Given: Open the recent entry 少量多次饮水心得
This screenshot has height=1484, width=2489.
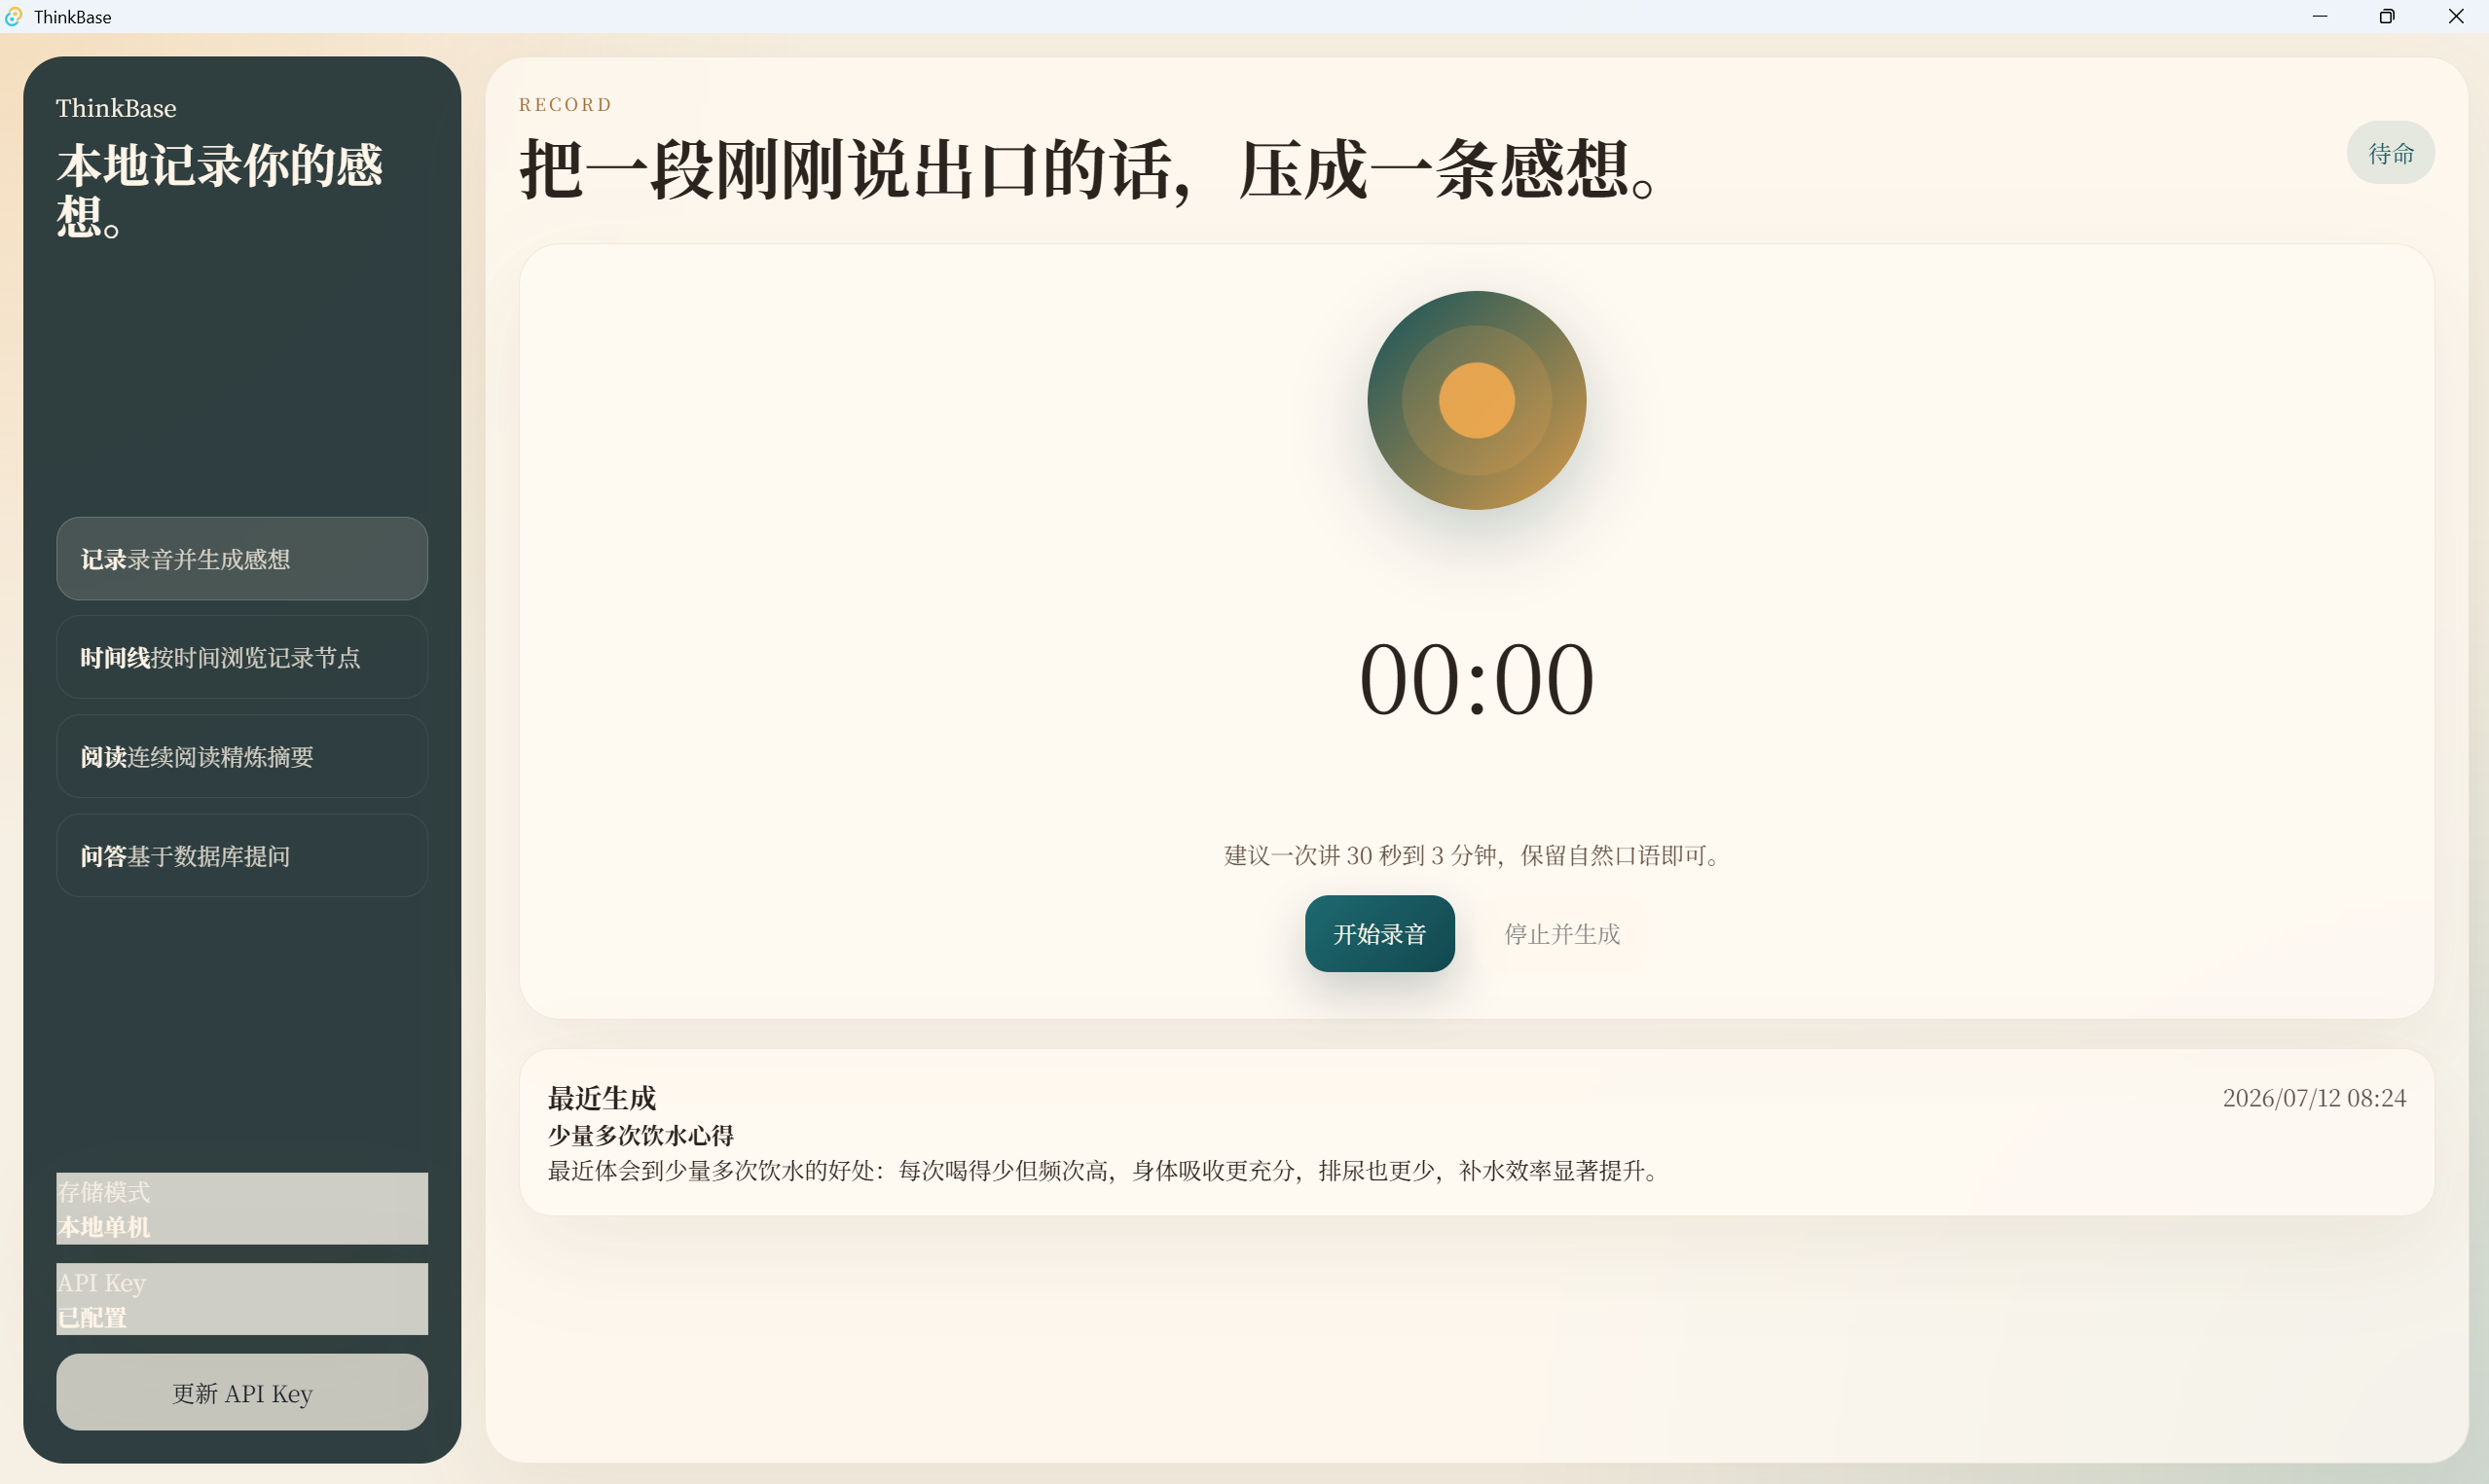Looking at the screenshot, I should coord(640,1135).
